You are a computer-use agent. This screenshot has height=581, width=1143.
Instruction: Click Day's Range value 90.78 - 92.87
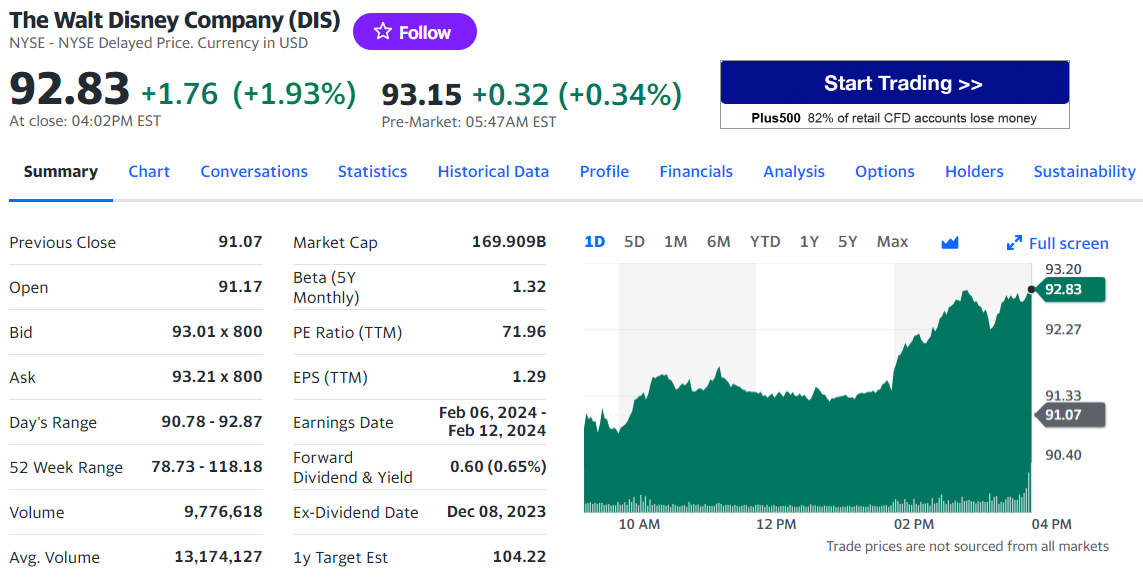click(211, 421)
